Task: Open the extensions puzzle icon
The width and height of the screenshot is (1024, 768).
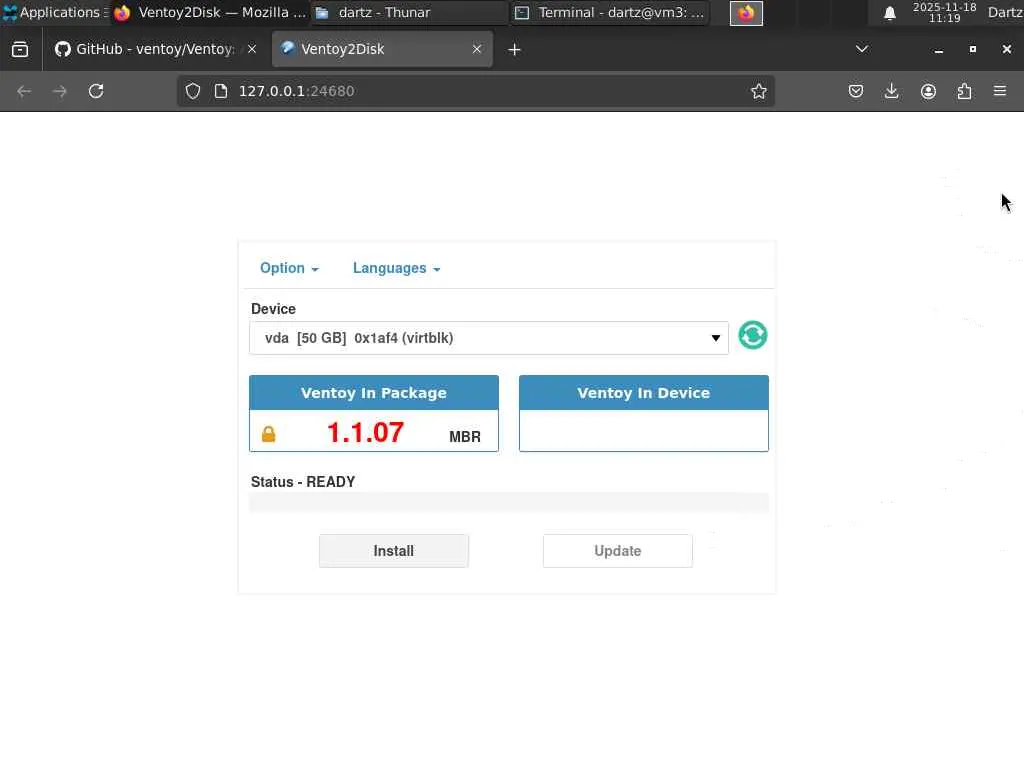Action: click(964, 91)
